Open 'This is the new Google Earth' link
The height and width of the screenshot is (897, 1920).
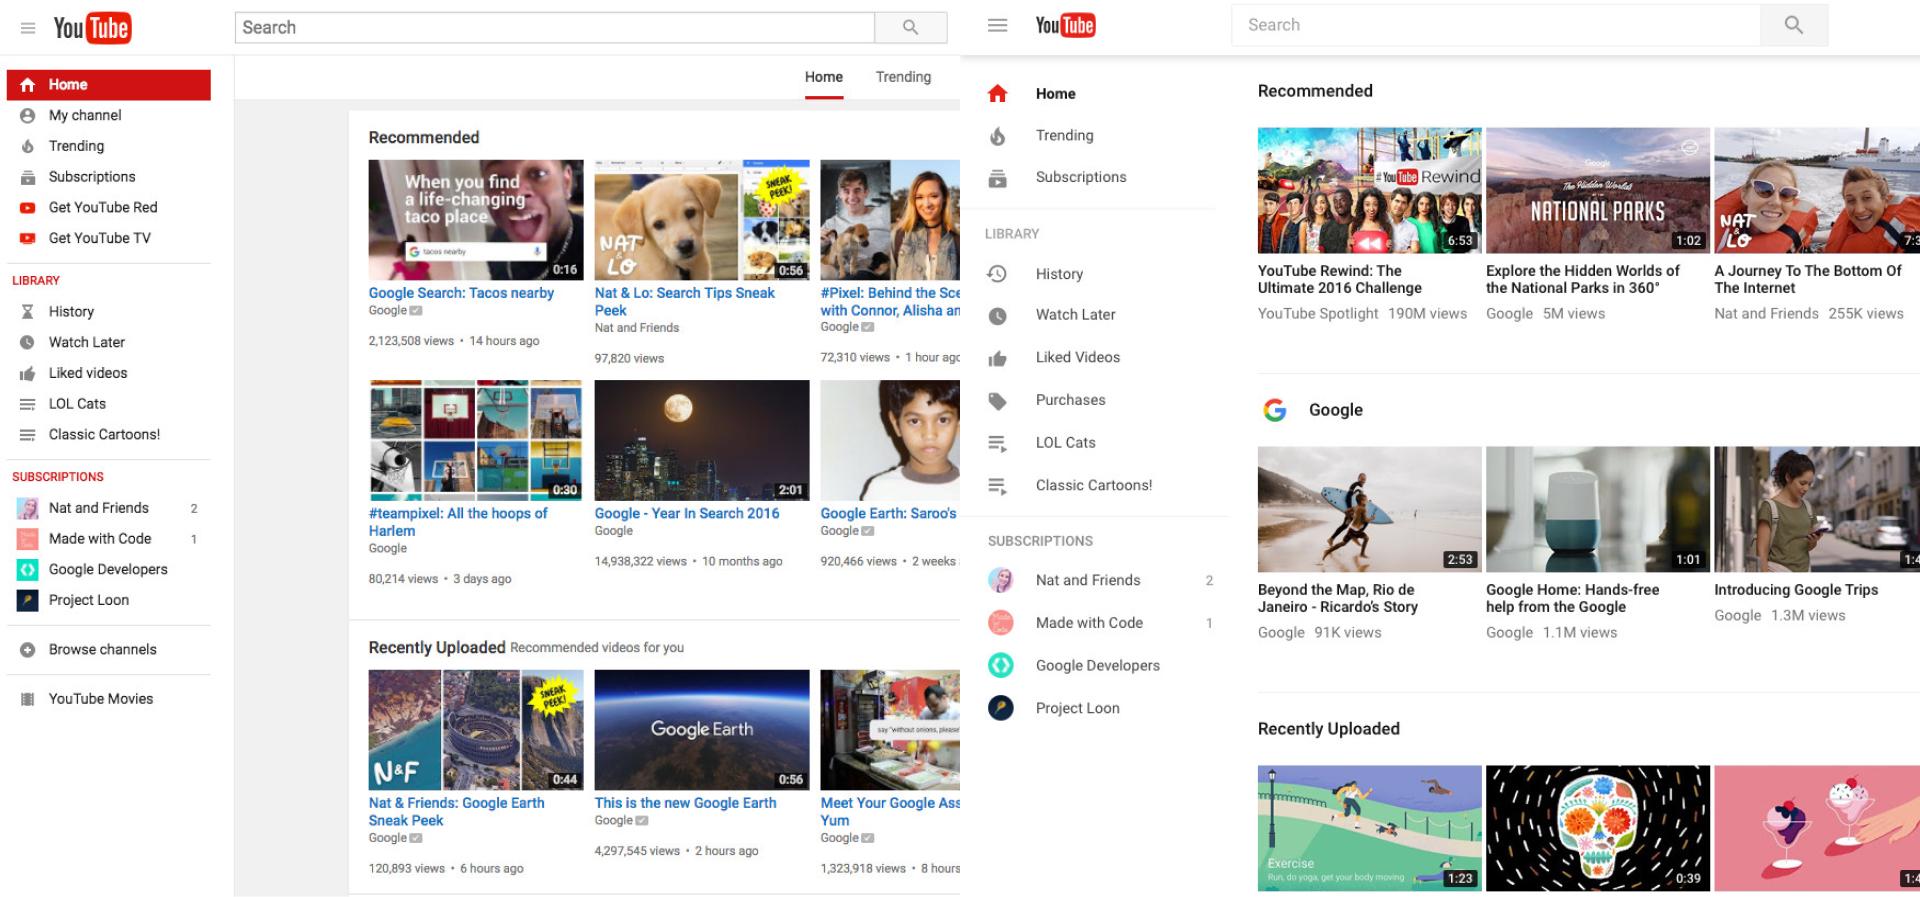(x=685, y=803)
